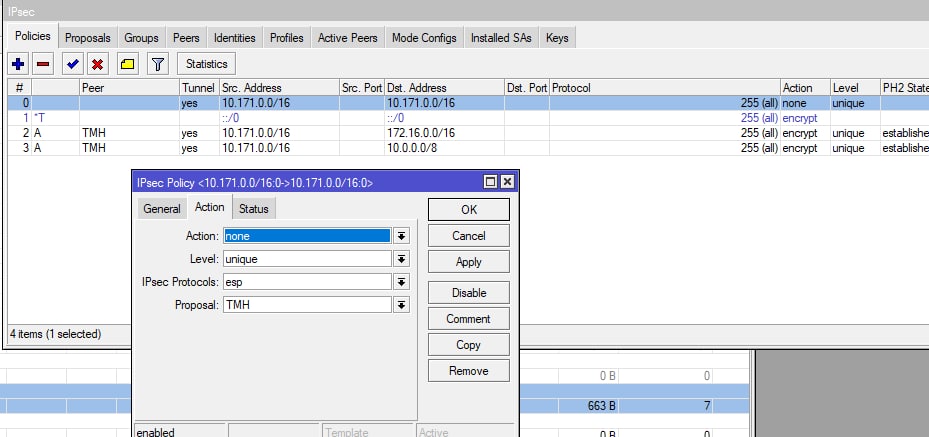Open the Mode Configs tab
The width and height of the screenshot is (929, 437).
coord(424,38)
